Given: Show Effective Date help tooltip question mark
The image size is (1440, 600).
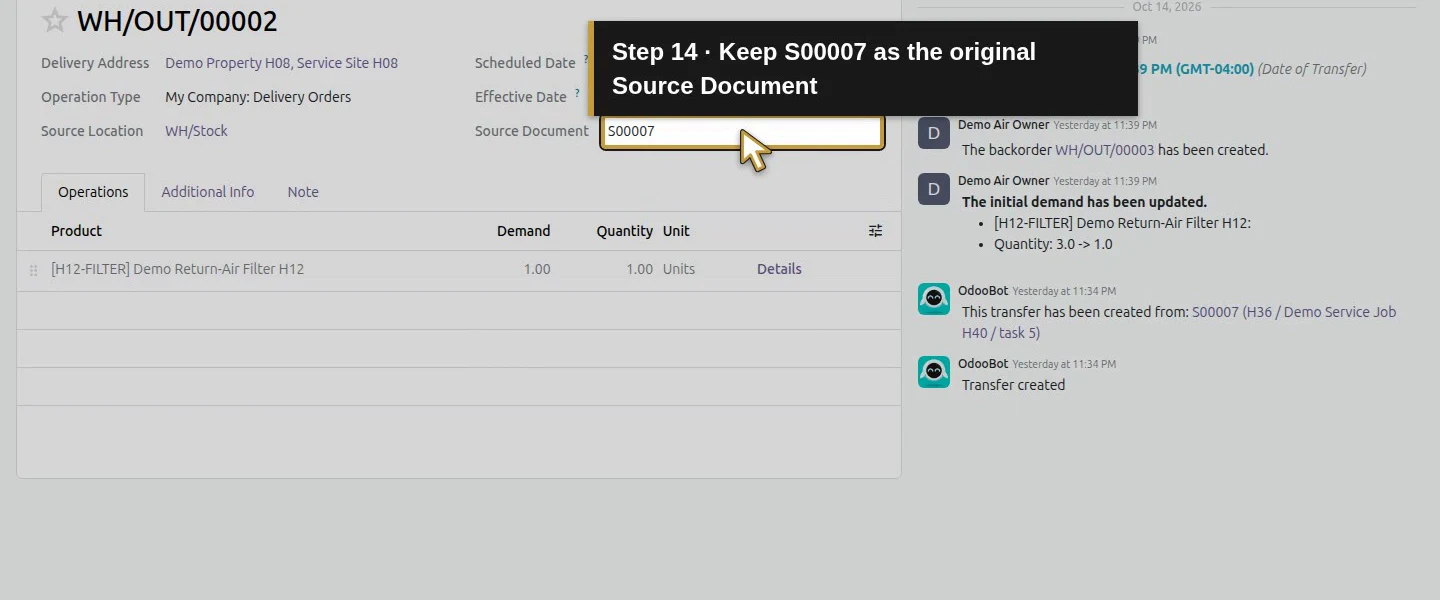Looking at the screenshot, I should tap(577, 93).
